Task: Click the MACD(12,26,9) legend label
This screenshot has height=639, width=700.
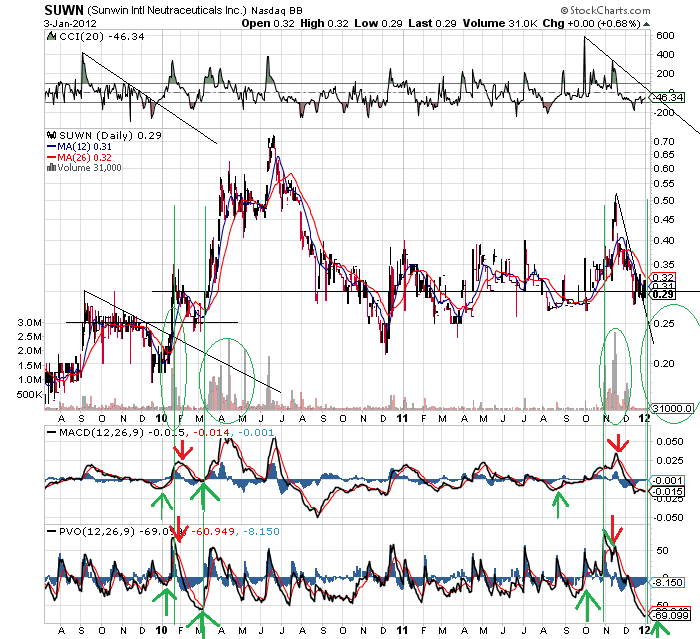Action: pyautogui.click(x=102, y=432)
